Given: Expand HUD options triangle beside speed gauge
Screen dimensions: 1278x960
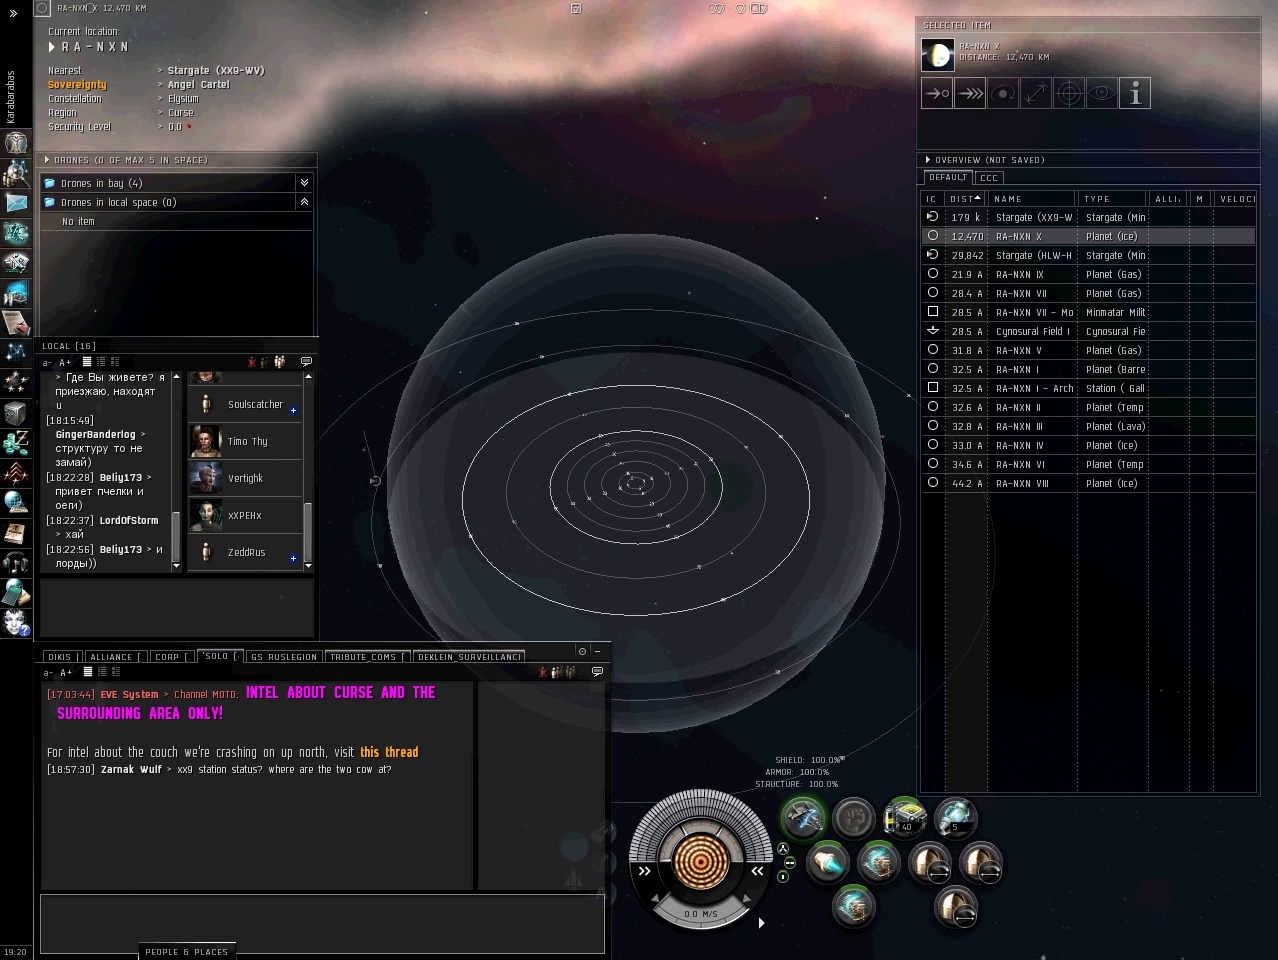Looking at the screenshot, I should pos(761,923).
